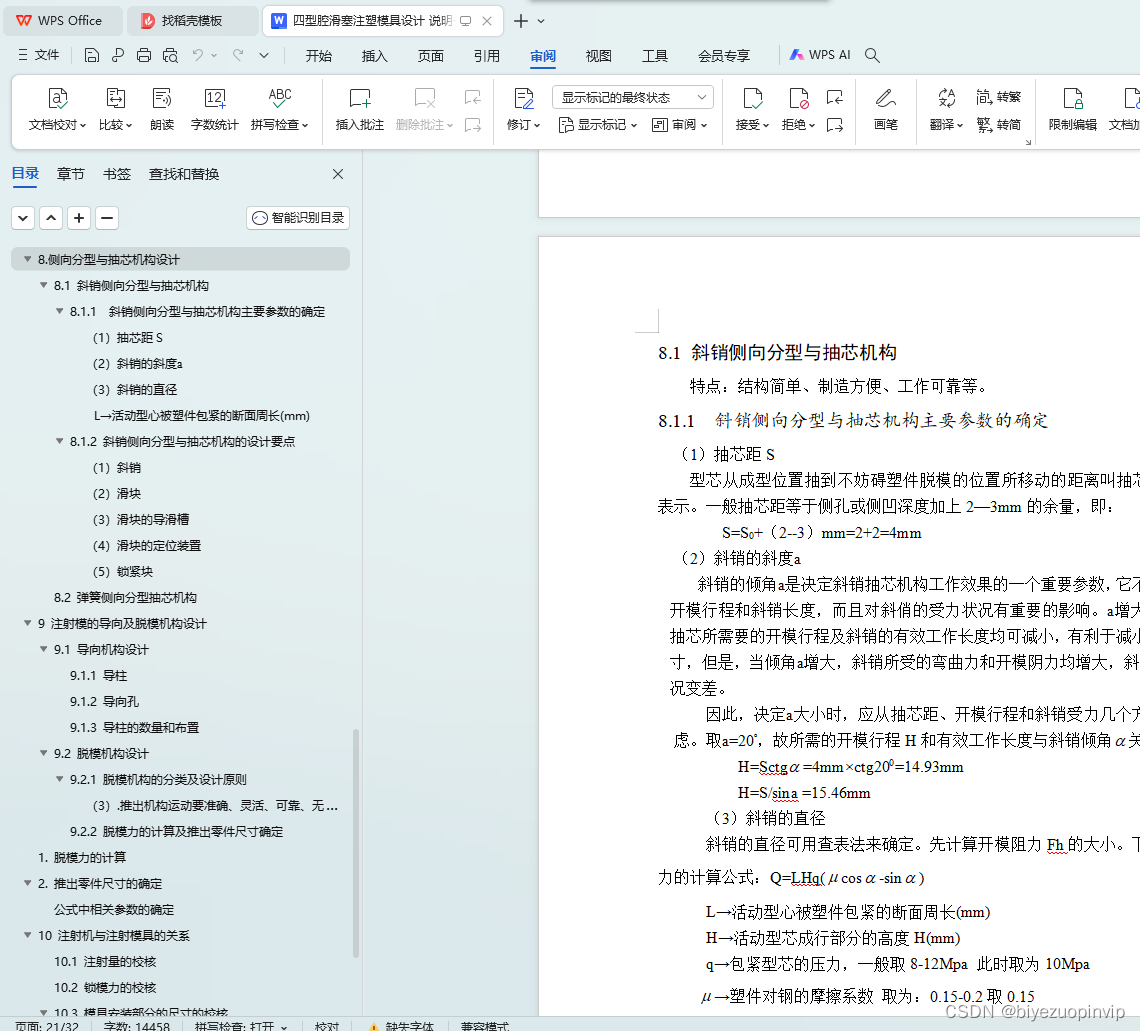This screenshot has height=1031, width=1140.
Task: Open the 显示标记的最终状态 dropdown
Action: [x=633, y=97]
